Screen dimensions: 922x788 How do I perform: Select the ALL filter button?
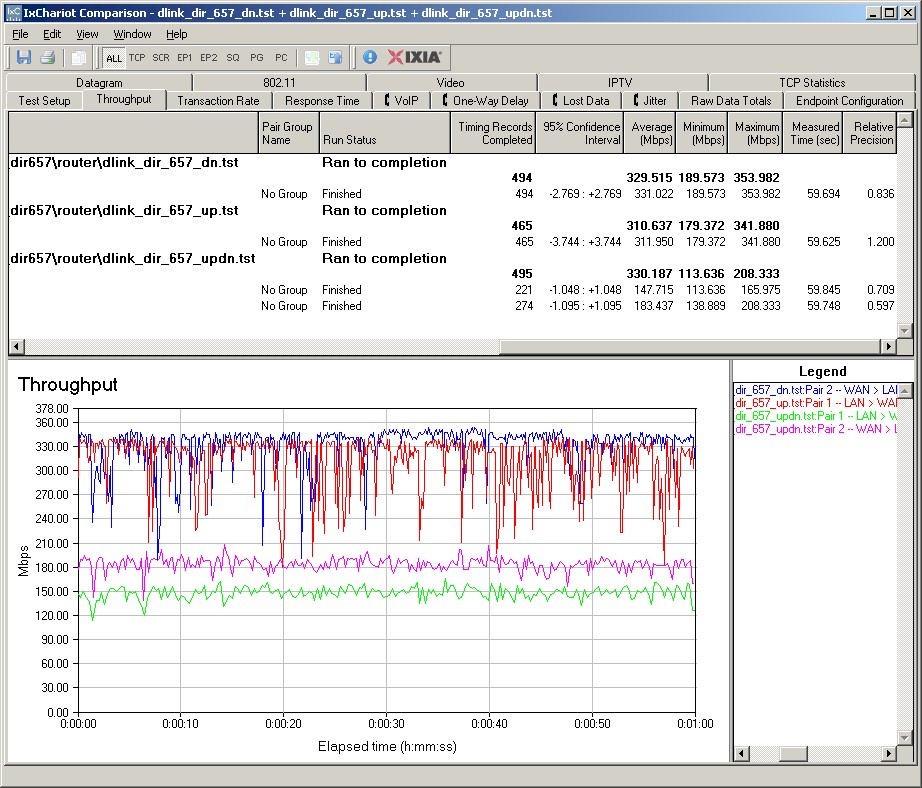pos(113,58)
